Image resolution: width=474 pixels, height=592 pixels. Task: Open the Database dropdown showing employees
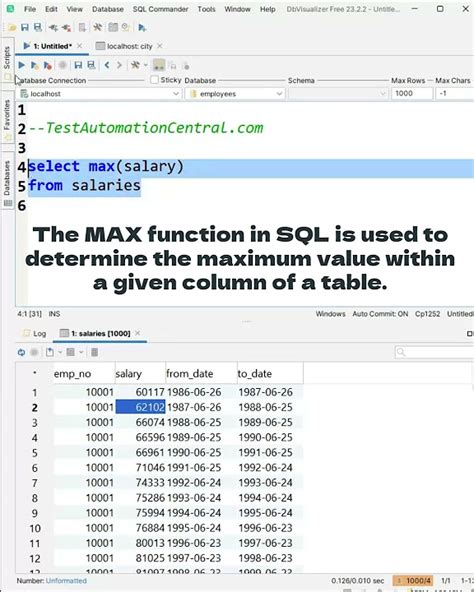[x=235, y=94]
